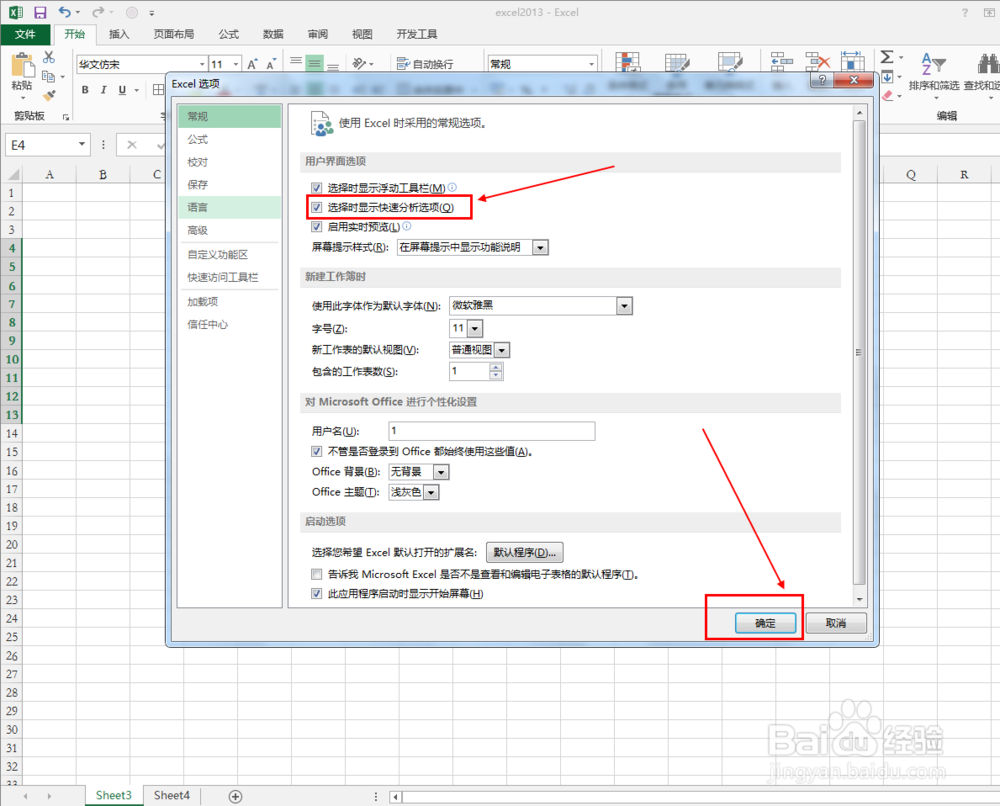
Task: Open the default font 微软雅黑 dropdown
Action: point(624,306)
